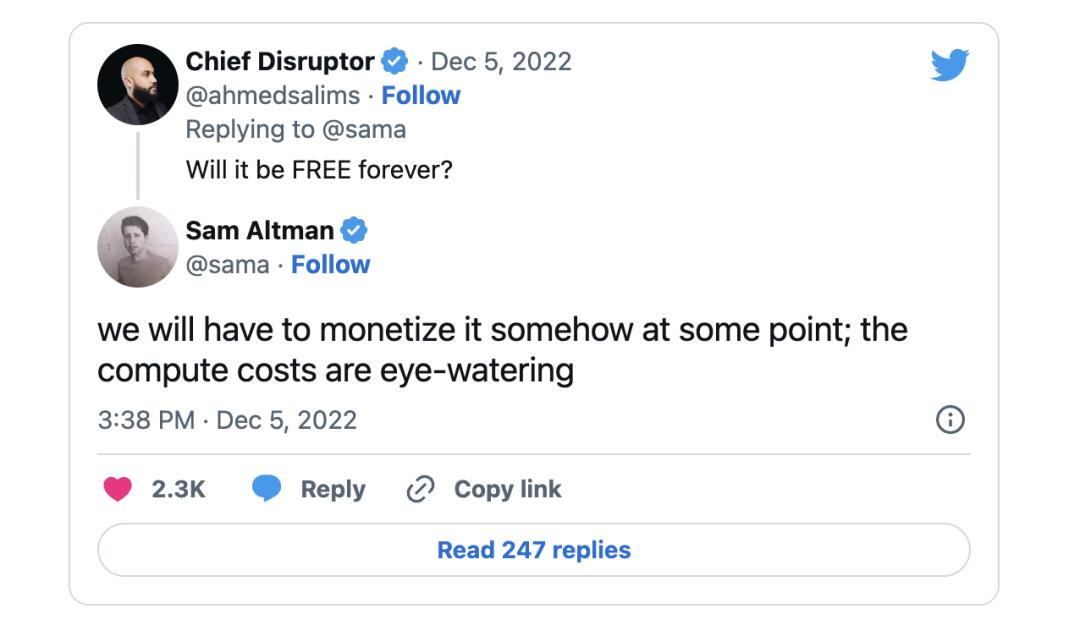Open the tweet info icon
1080x631 pixels.
949,420
